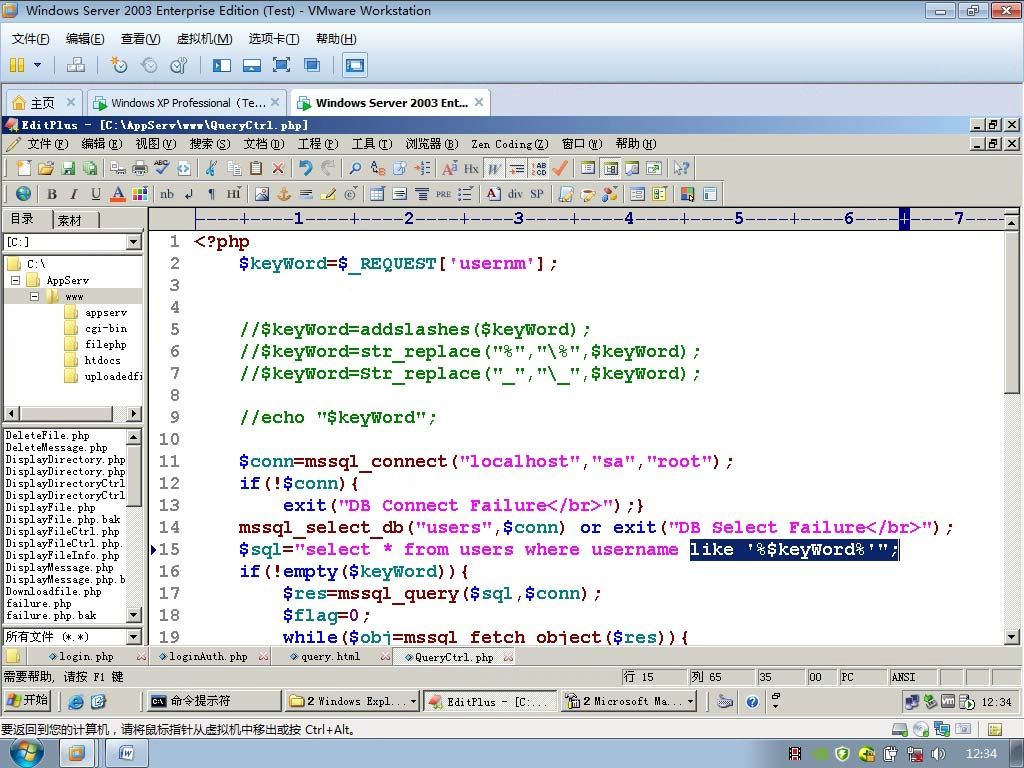Open the EditPlus 文件(F) menu

coord(47,144)
